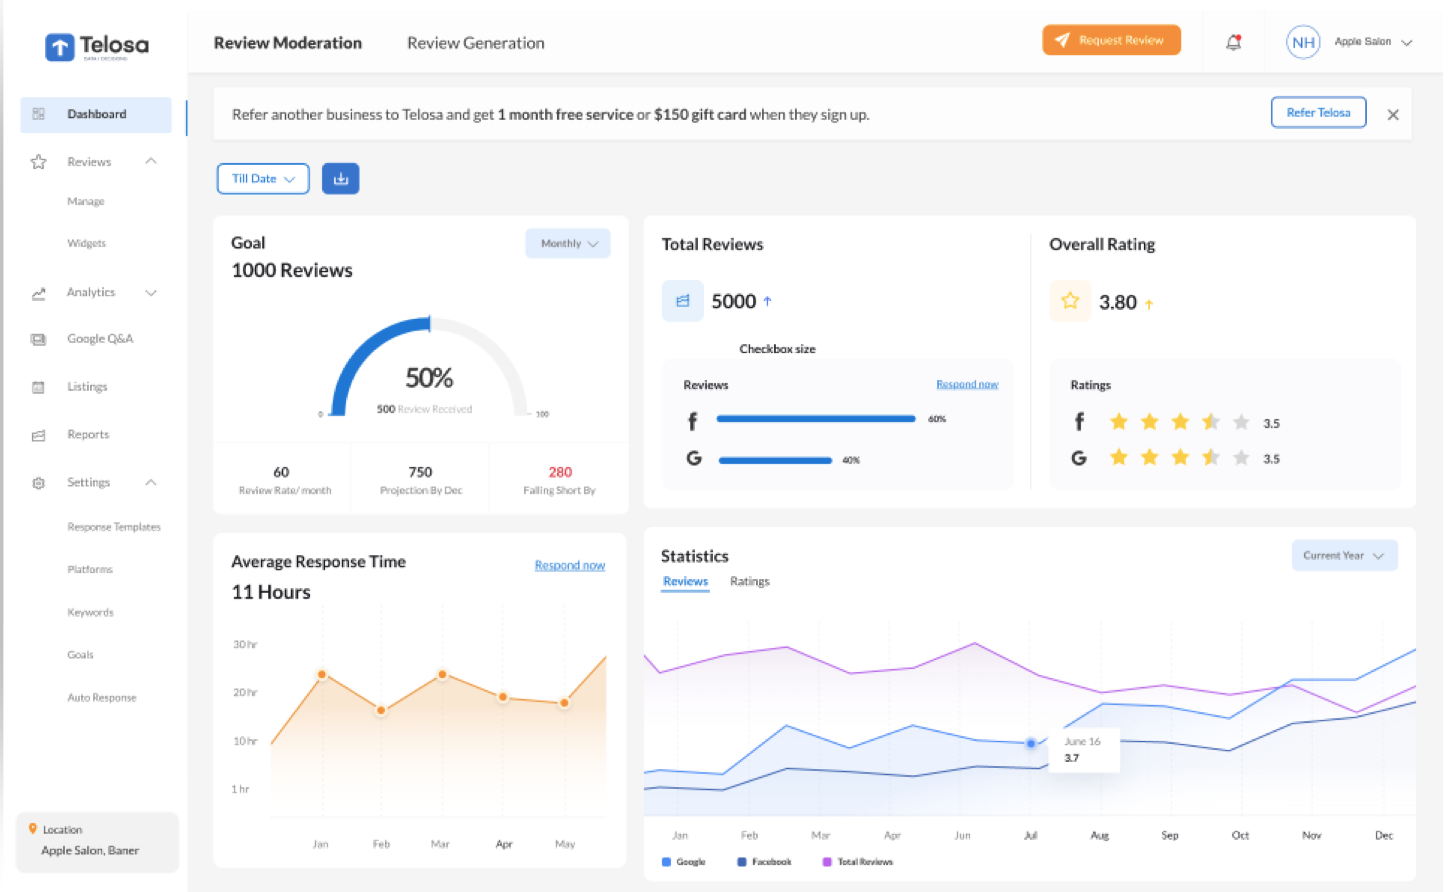Open the Till Date dropdown
Screen dimensions: 1448x892
(x=263, y=179)
